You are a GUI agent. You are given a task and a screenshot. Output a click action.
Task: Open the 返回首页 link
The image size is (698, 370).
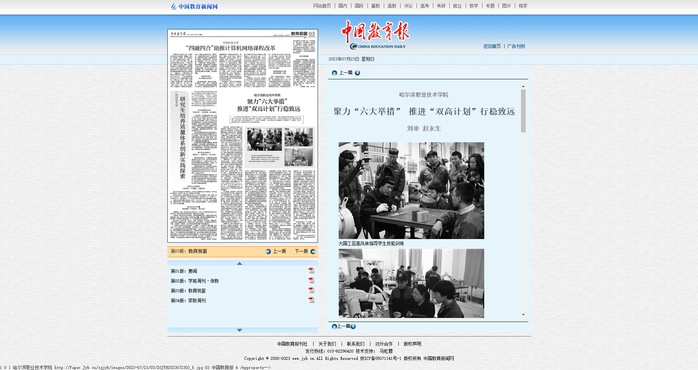click(492, 46)
